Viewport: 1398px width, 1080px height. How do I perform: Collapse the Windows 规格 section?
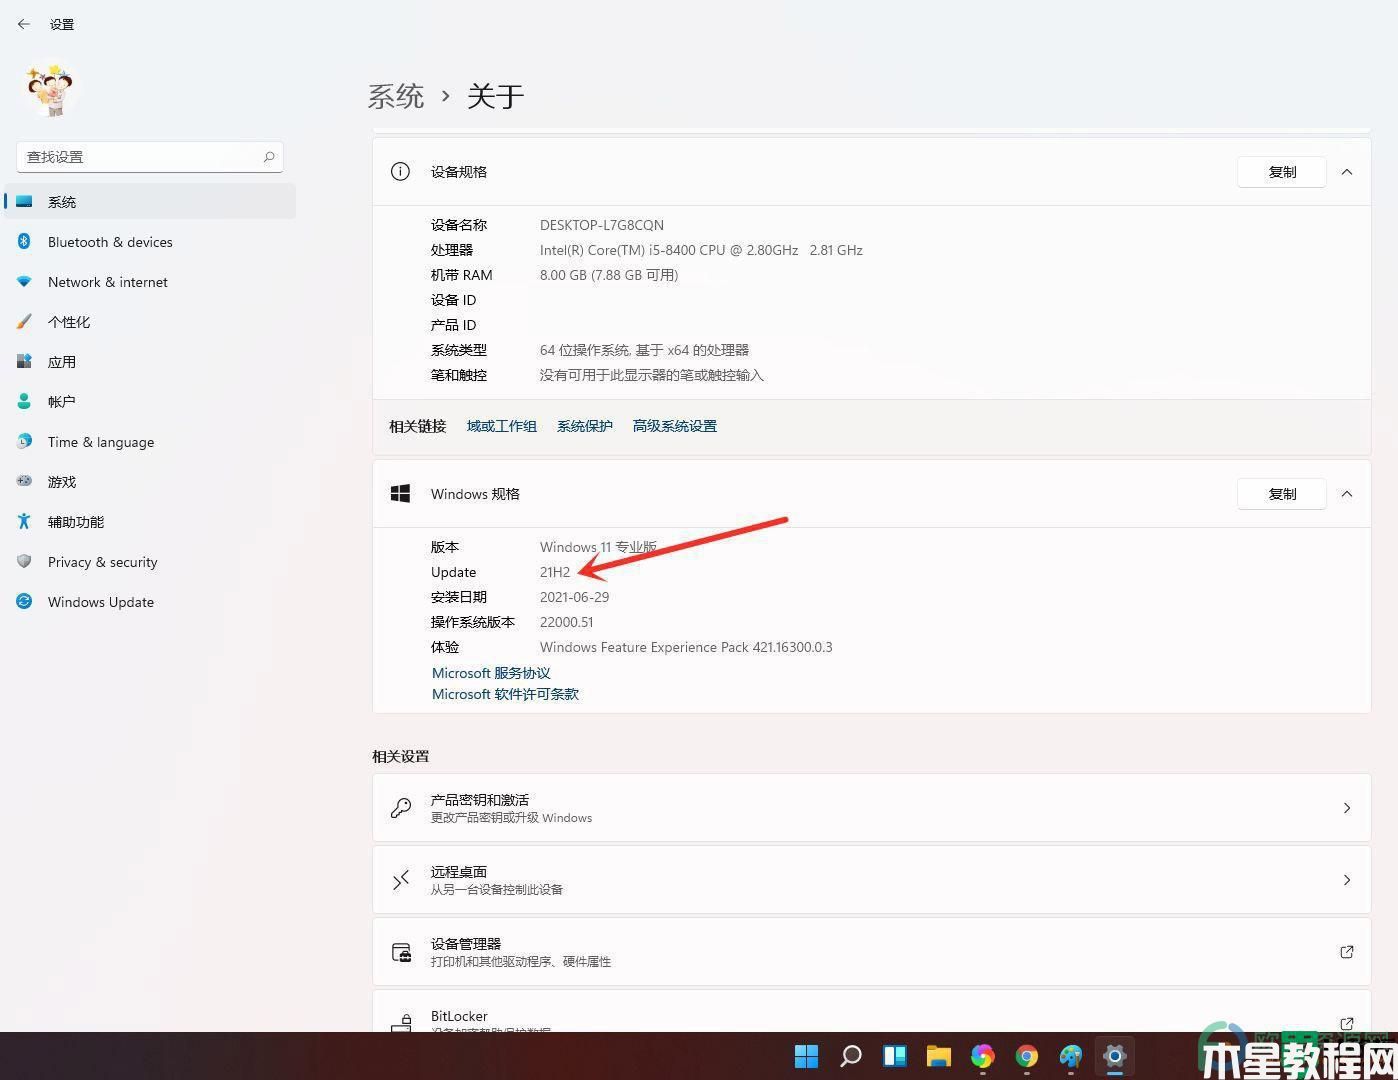pyautogui.click(x=1347, y=494)
